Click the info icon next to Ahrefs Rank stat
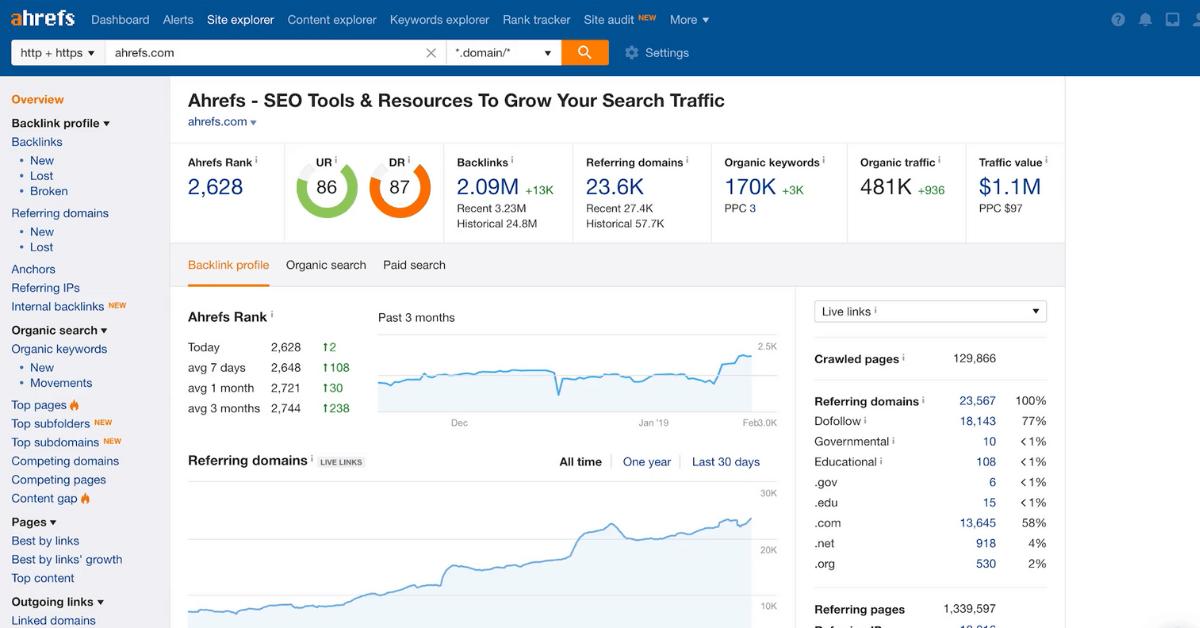This screenshot has width=1200, height=628. (256, 160)
